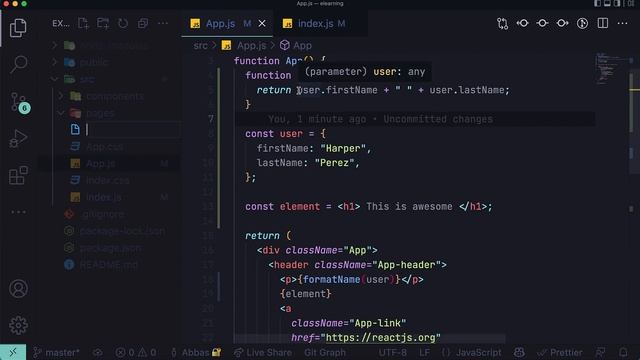Image resolution: width=640 pixels, height=360 pixels.
Task: Click New Folder icon in Explorer header
Action: tap(103, 23)
